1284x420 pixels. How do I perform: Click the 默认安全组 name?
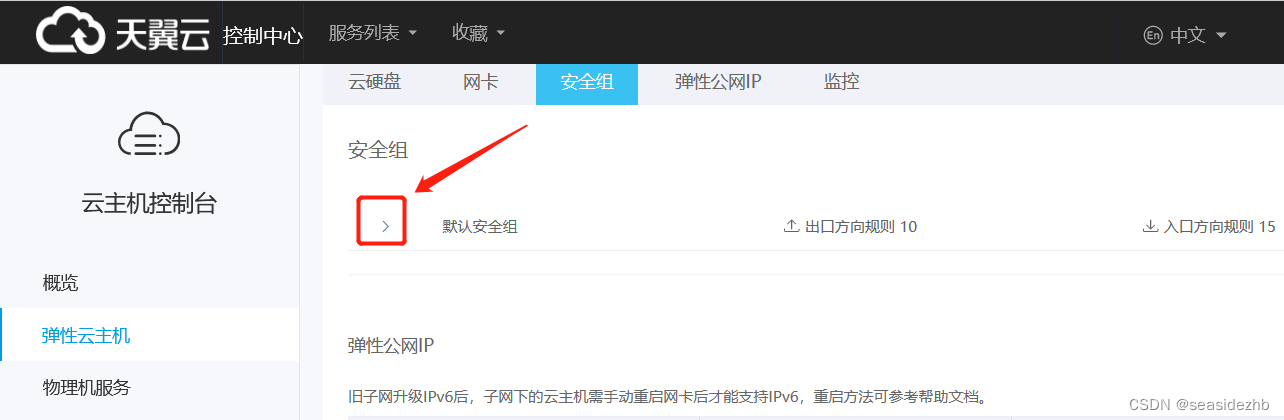pyautogui.click(x=480, y=227)
